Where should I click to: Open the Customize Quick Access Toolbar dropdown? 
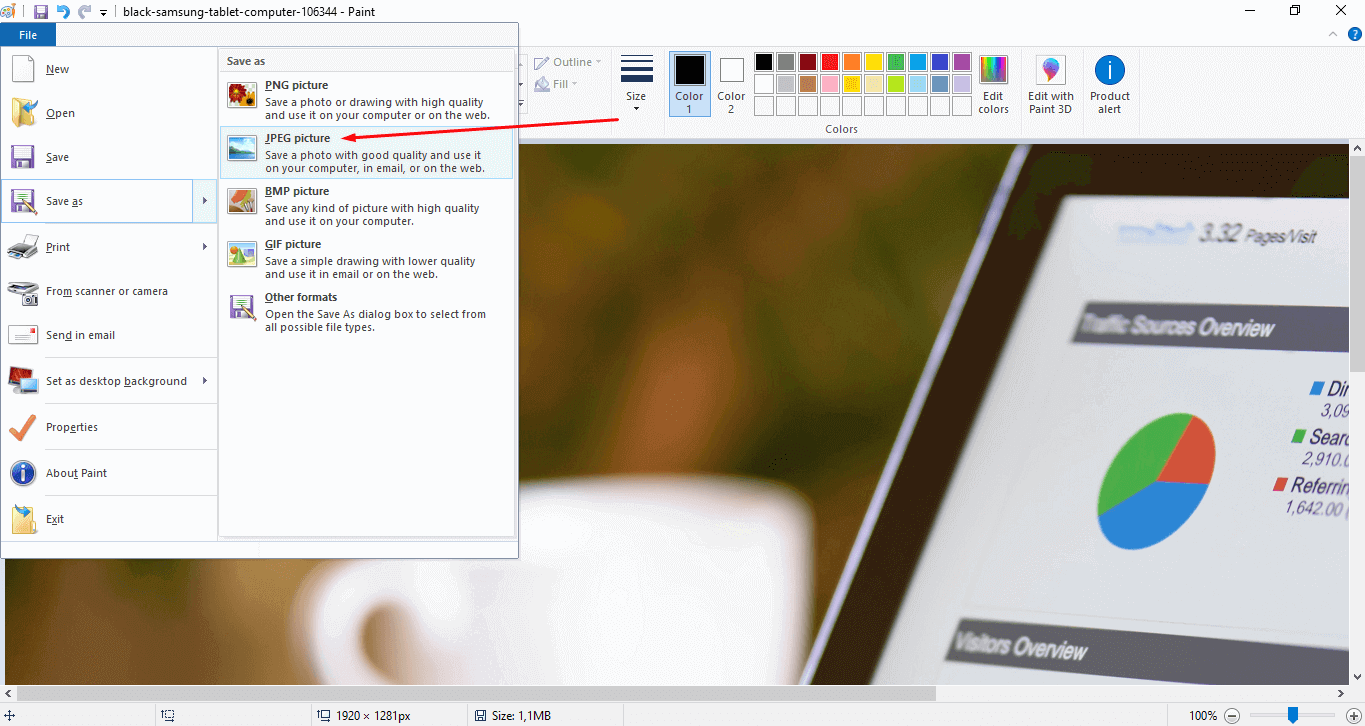point(104,13)
